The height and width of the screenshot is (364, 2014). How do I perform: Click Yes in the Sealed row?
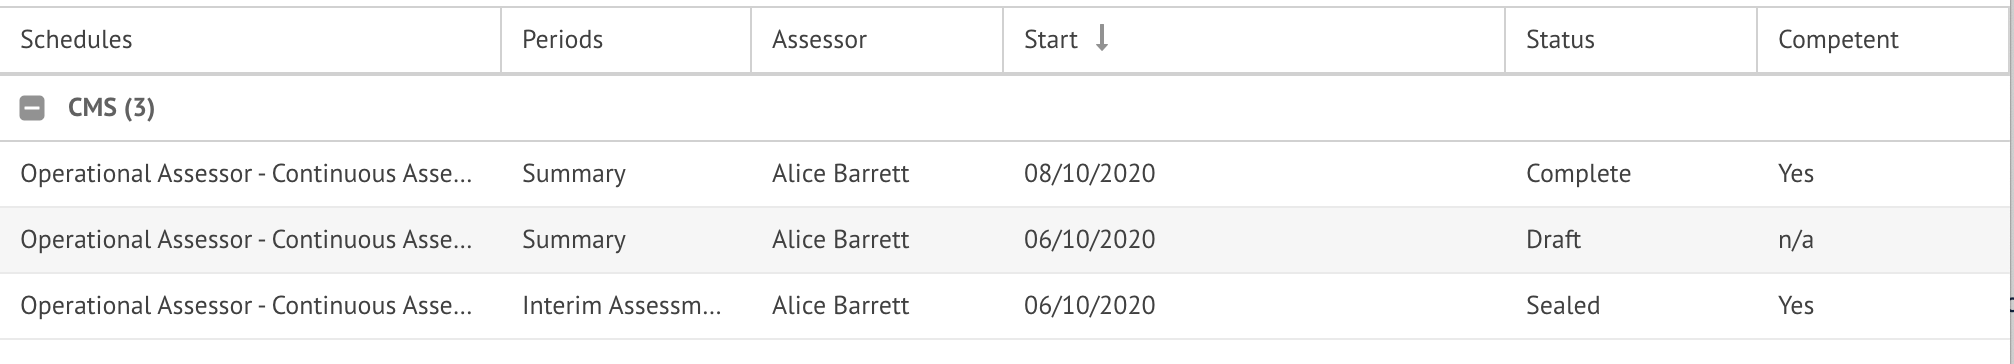1795,306
